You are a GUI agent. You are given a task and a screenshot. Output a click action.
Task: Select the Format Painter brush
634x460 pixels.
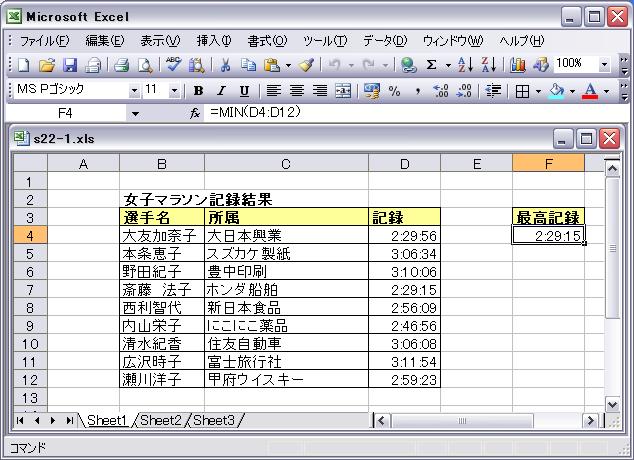point(306,65)
